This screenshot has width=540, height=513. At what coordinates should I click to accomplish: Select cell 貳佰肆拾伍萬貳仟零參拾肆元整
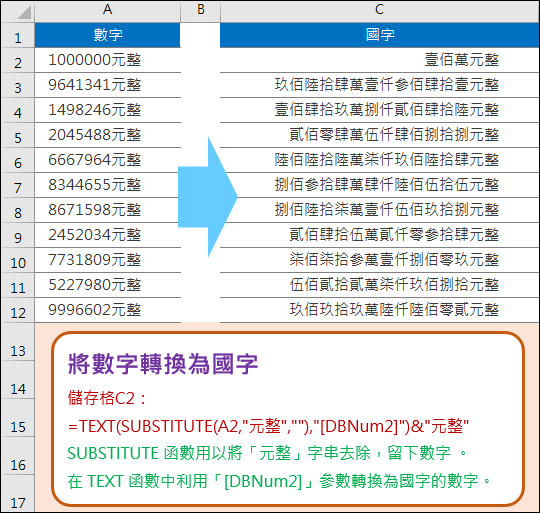pos(380,235)
